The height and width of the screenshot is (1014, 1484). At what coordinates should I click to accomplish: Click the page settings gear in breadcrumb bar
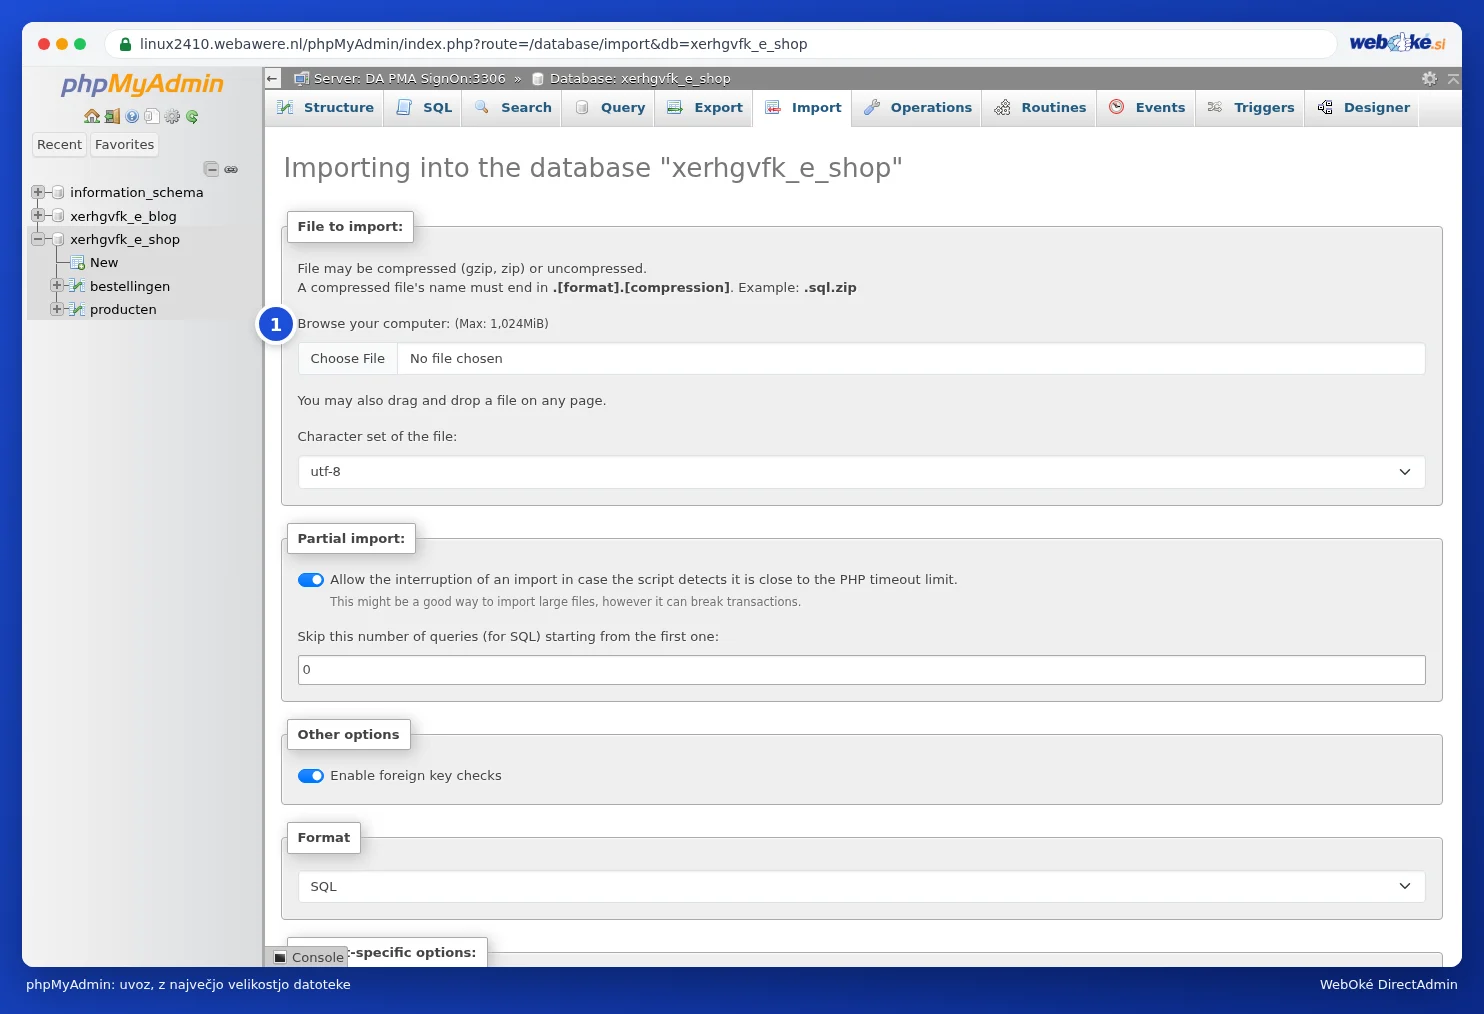pyautogui.click(x=1429, y=78)
